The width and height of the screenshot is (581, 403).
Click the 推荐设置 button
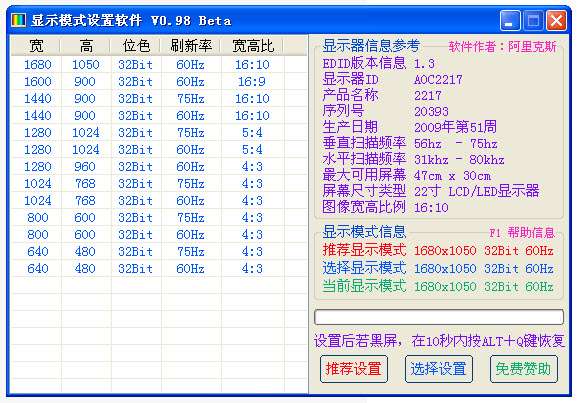coord(354,369)
